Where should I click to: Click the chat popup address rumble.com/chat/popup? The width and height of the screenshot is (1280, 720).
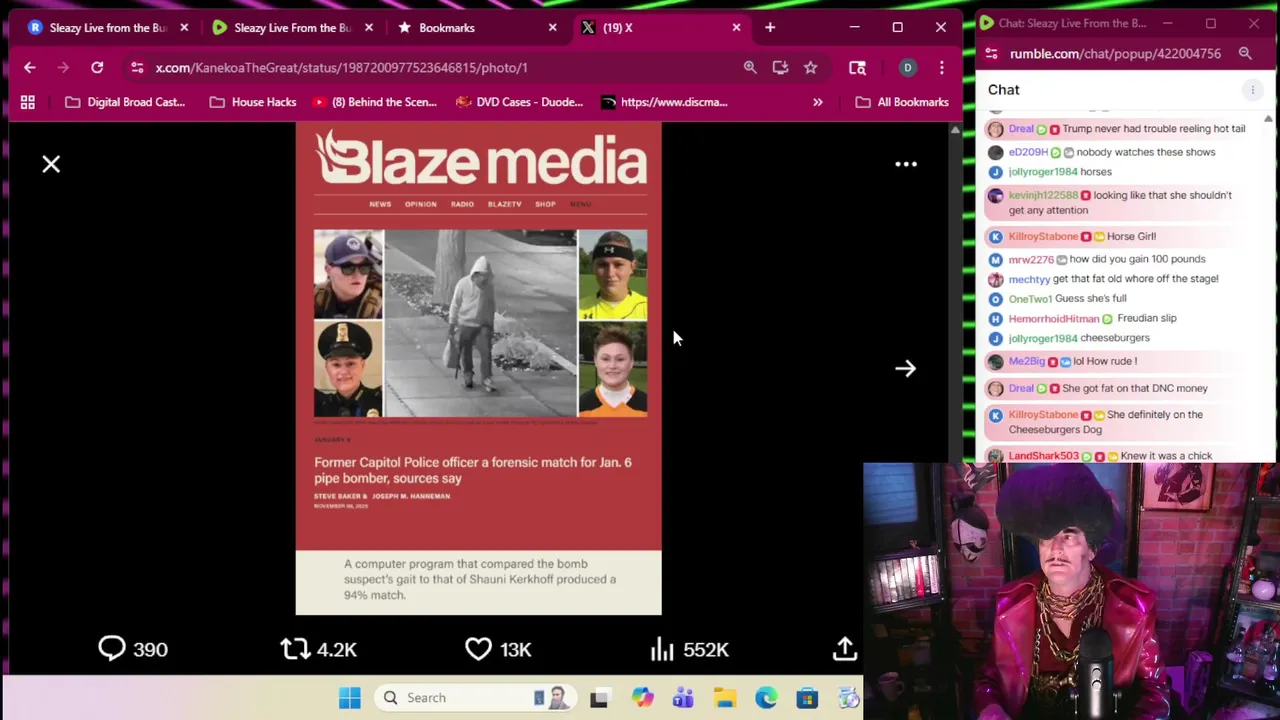coord(1115,54)
